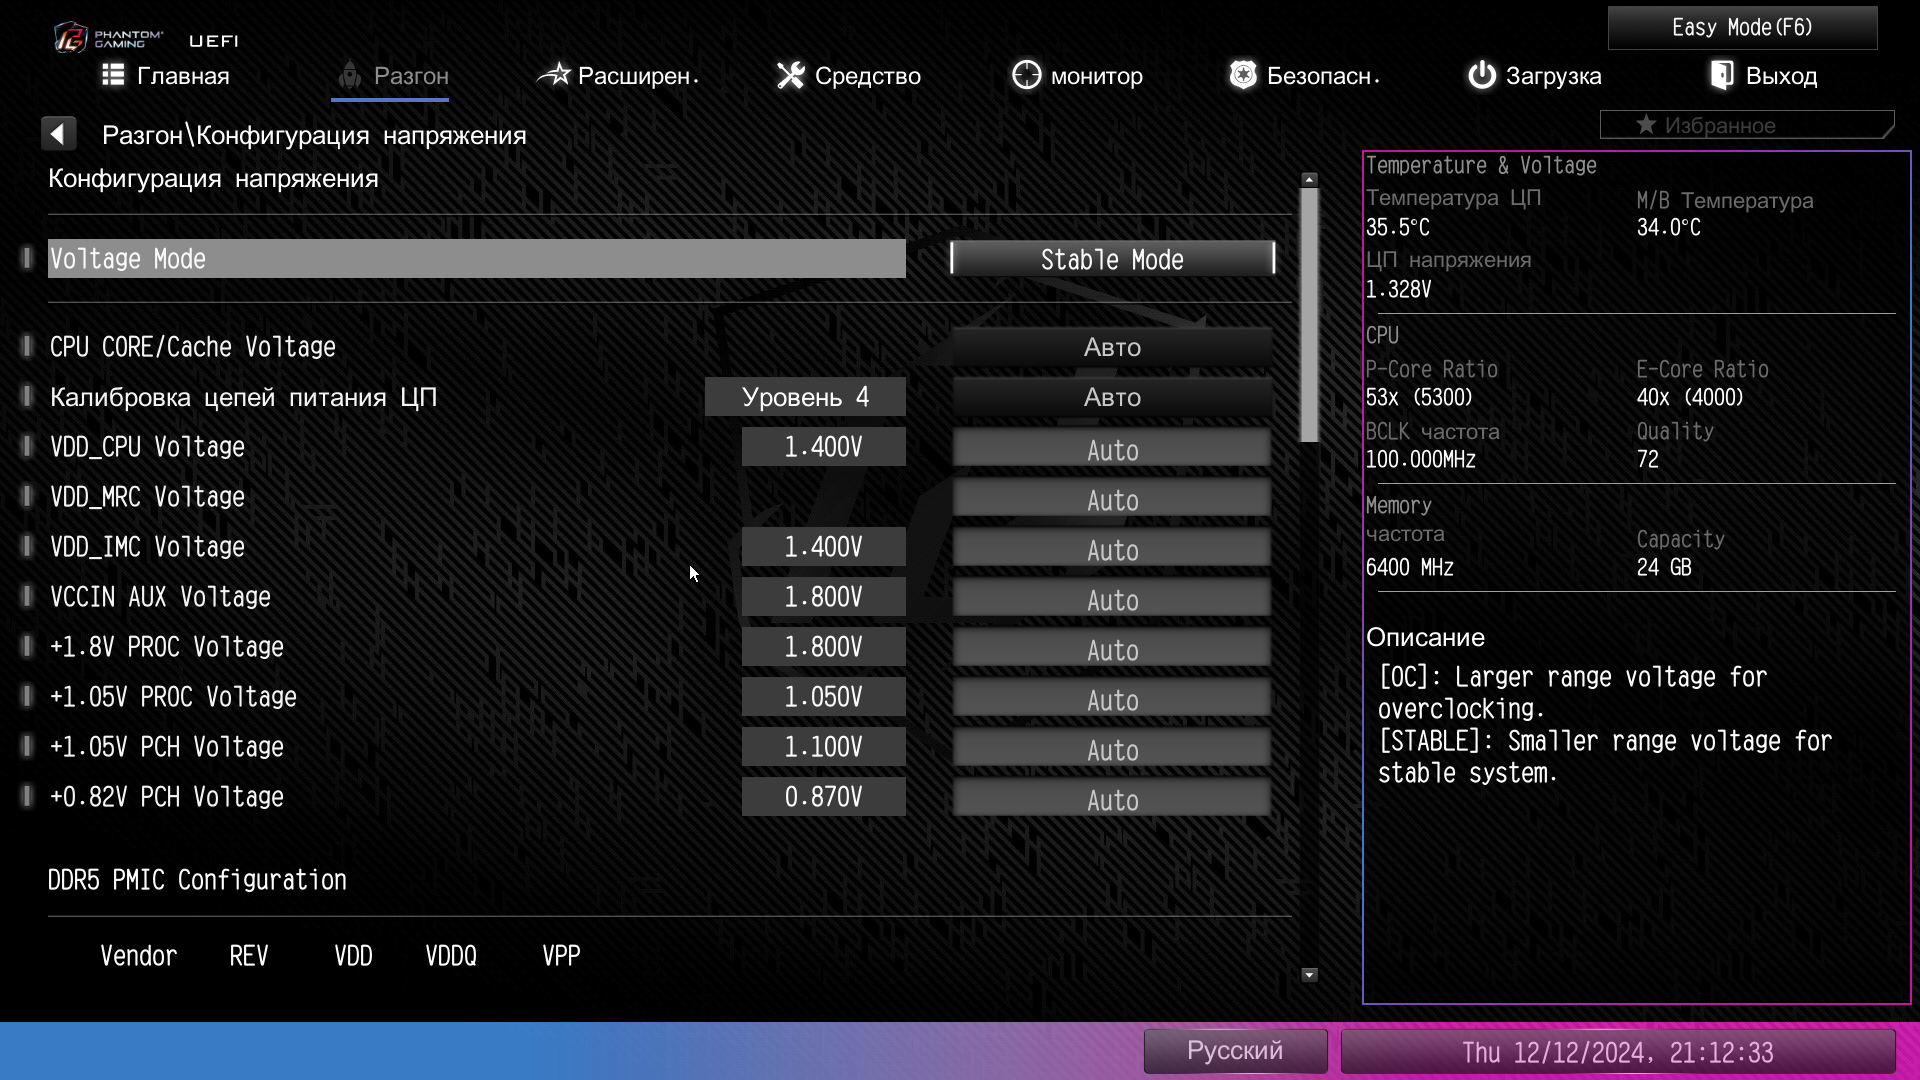Click the vertical scrollbar thumb
This screenshot has width=1920, height=1080.
click(1309, 315)
